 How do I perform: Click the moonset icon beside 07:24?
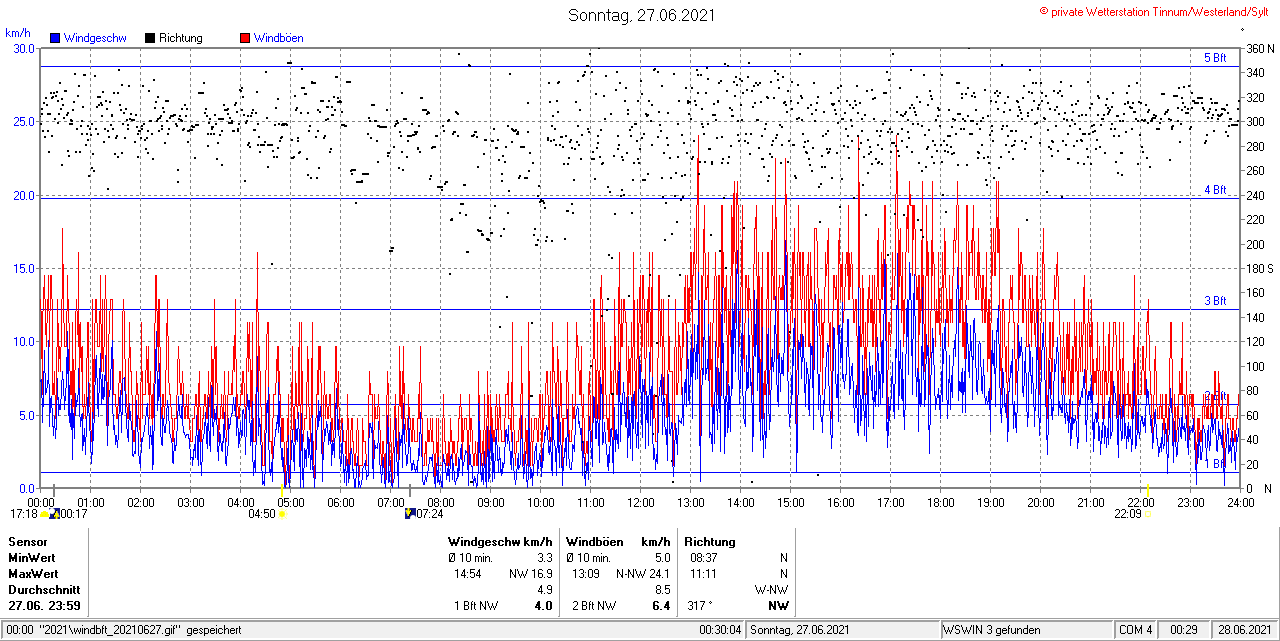tap(409, 514)
